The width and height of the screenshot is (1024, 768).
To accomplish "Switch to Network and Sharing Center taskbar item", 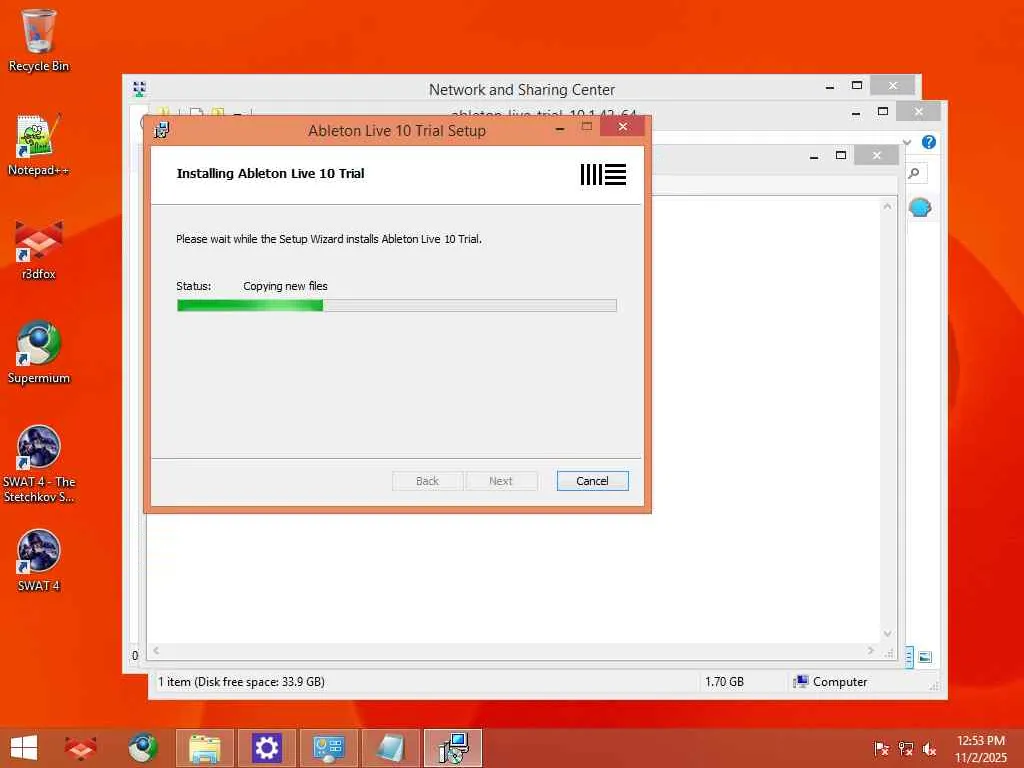I will click(x=328, y=748).
